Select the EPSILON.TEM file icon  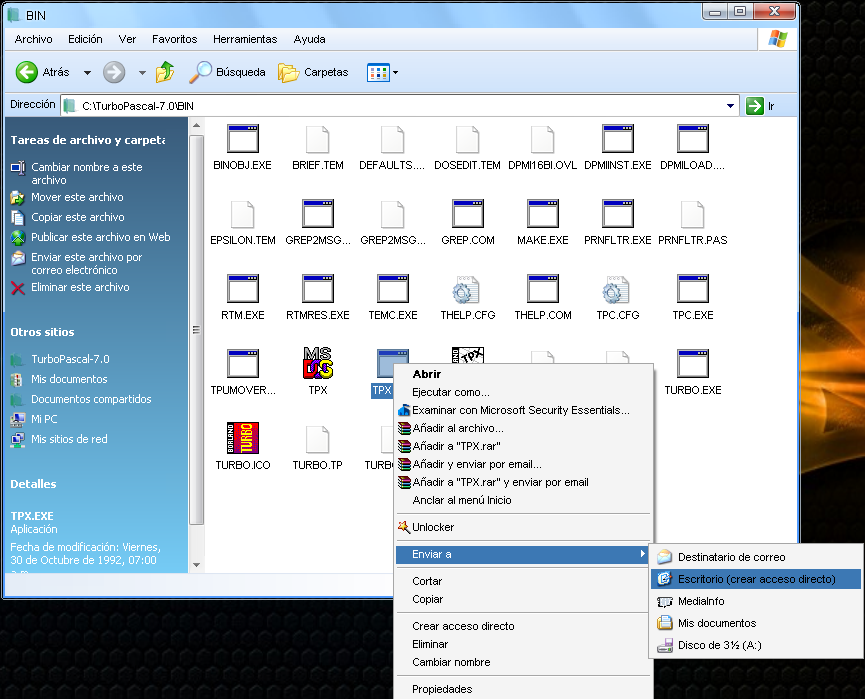pos(243,214)
